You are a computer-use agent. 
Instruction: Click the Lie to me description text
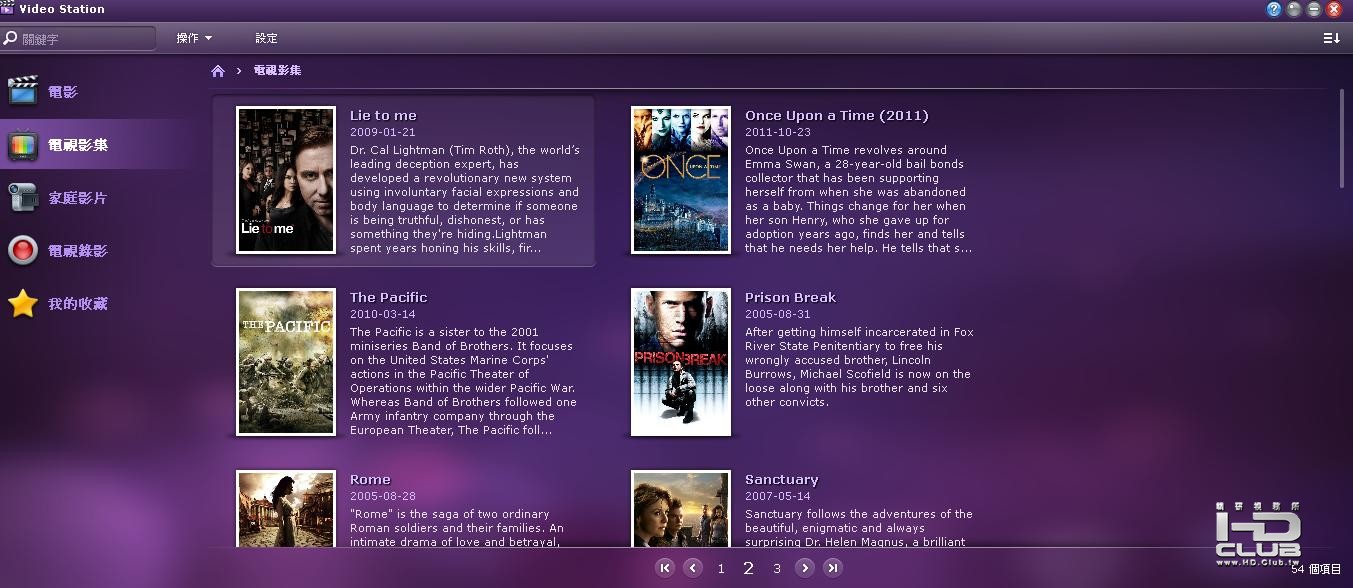465,199
